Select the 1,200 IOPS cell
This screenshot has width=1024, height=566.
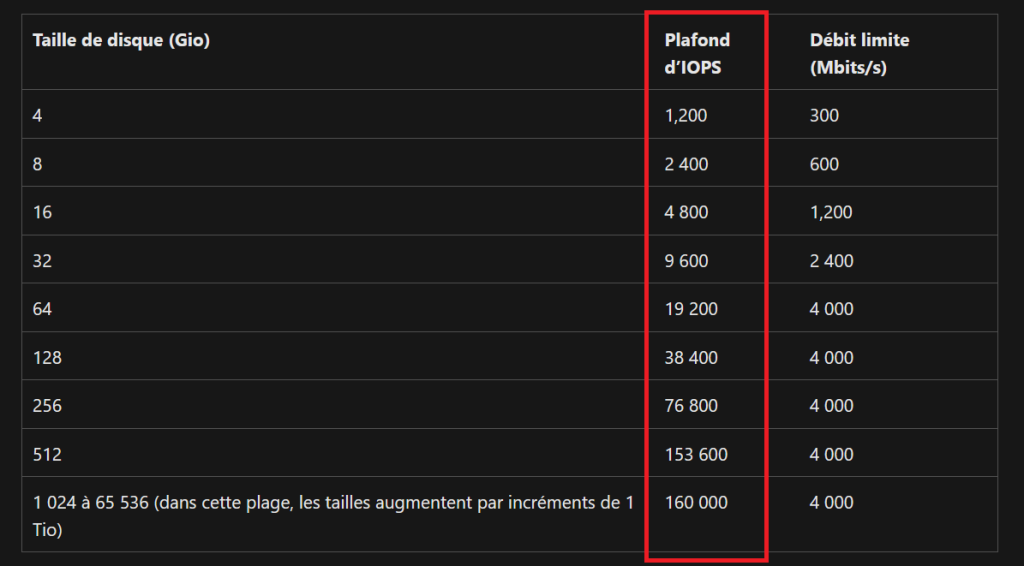[686, 116]
